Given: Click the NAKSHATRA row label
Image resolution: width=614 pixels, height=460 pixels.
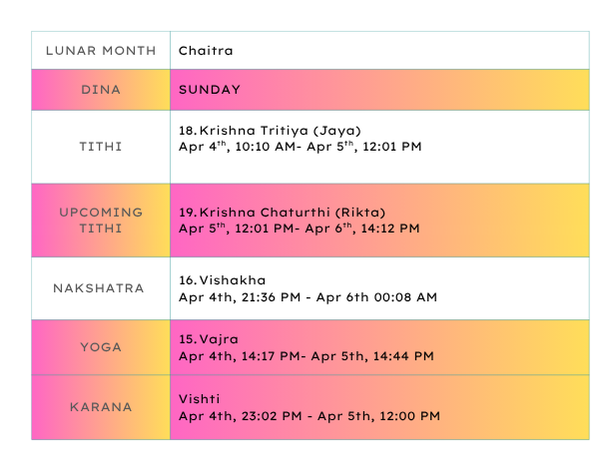Looking at the screenshot, I should pos(100,288).
